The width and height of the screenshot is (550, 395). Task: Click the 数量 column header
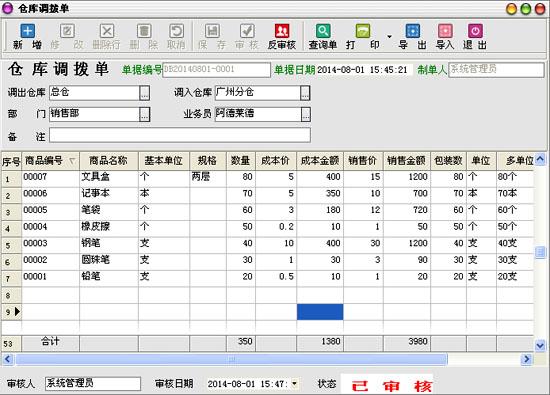click(x=241, y=161)
